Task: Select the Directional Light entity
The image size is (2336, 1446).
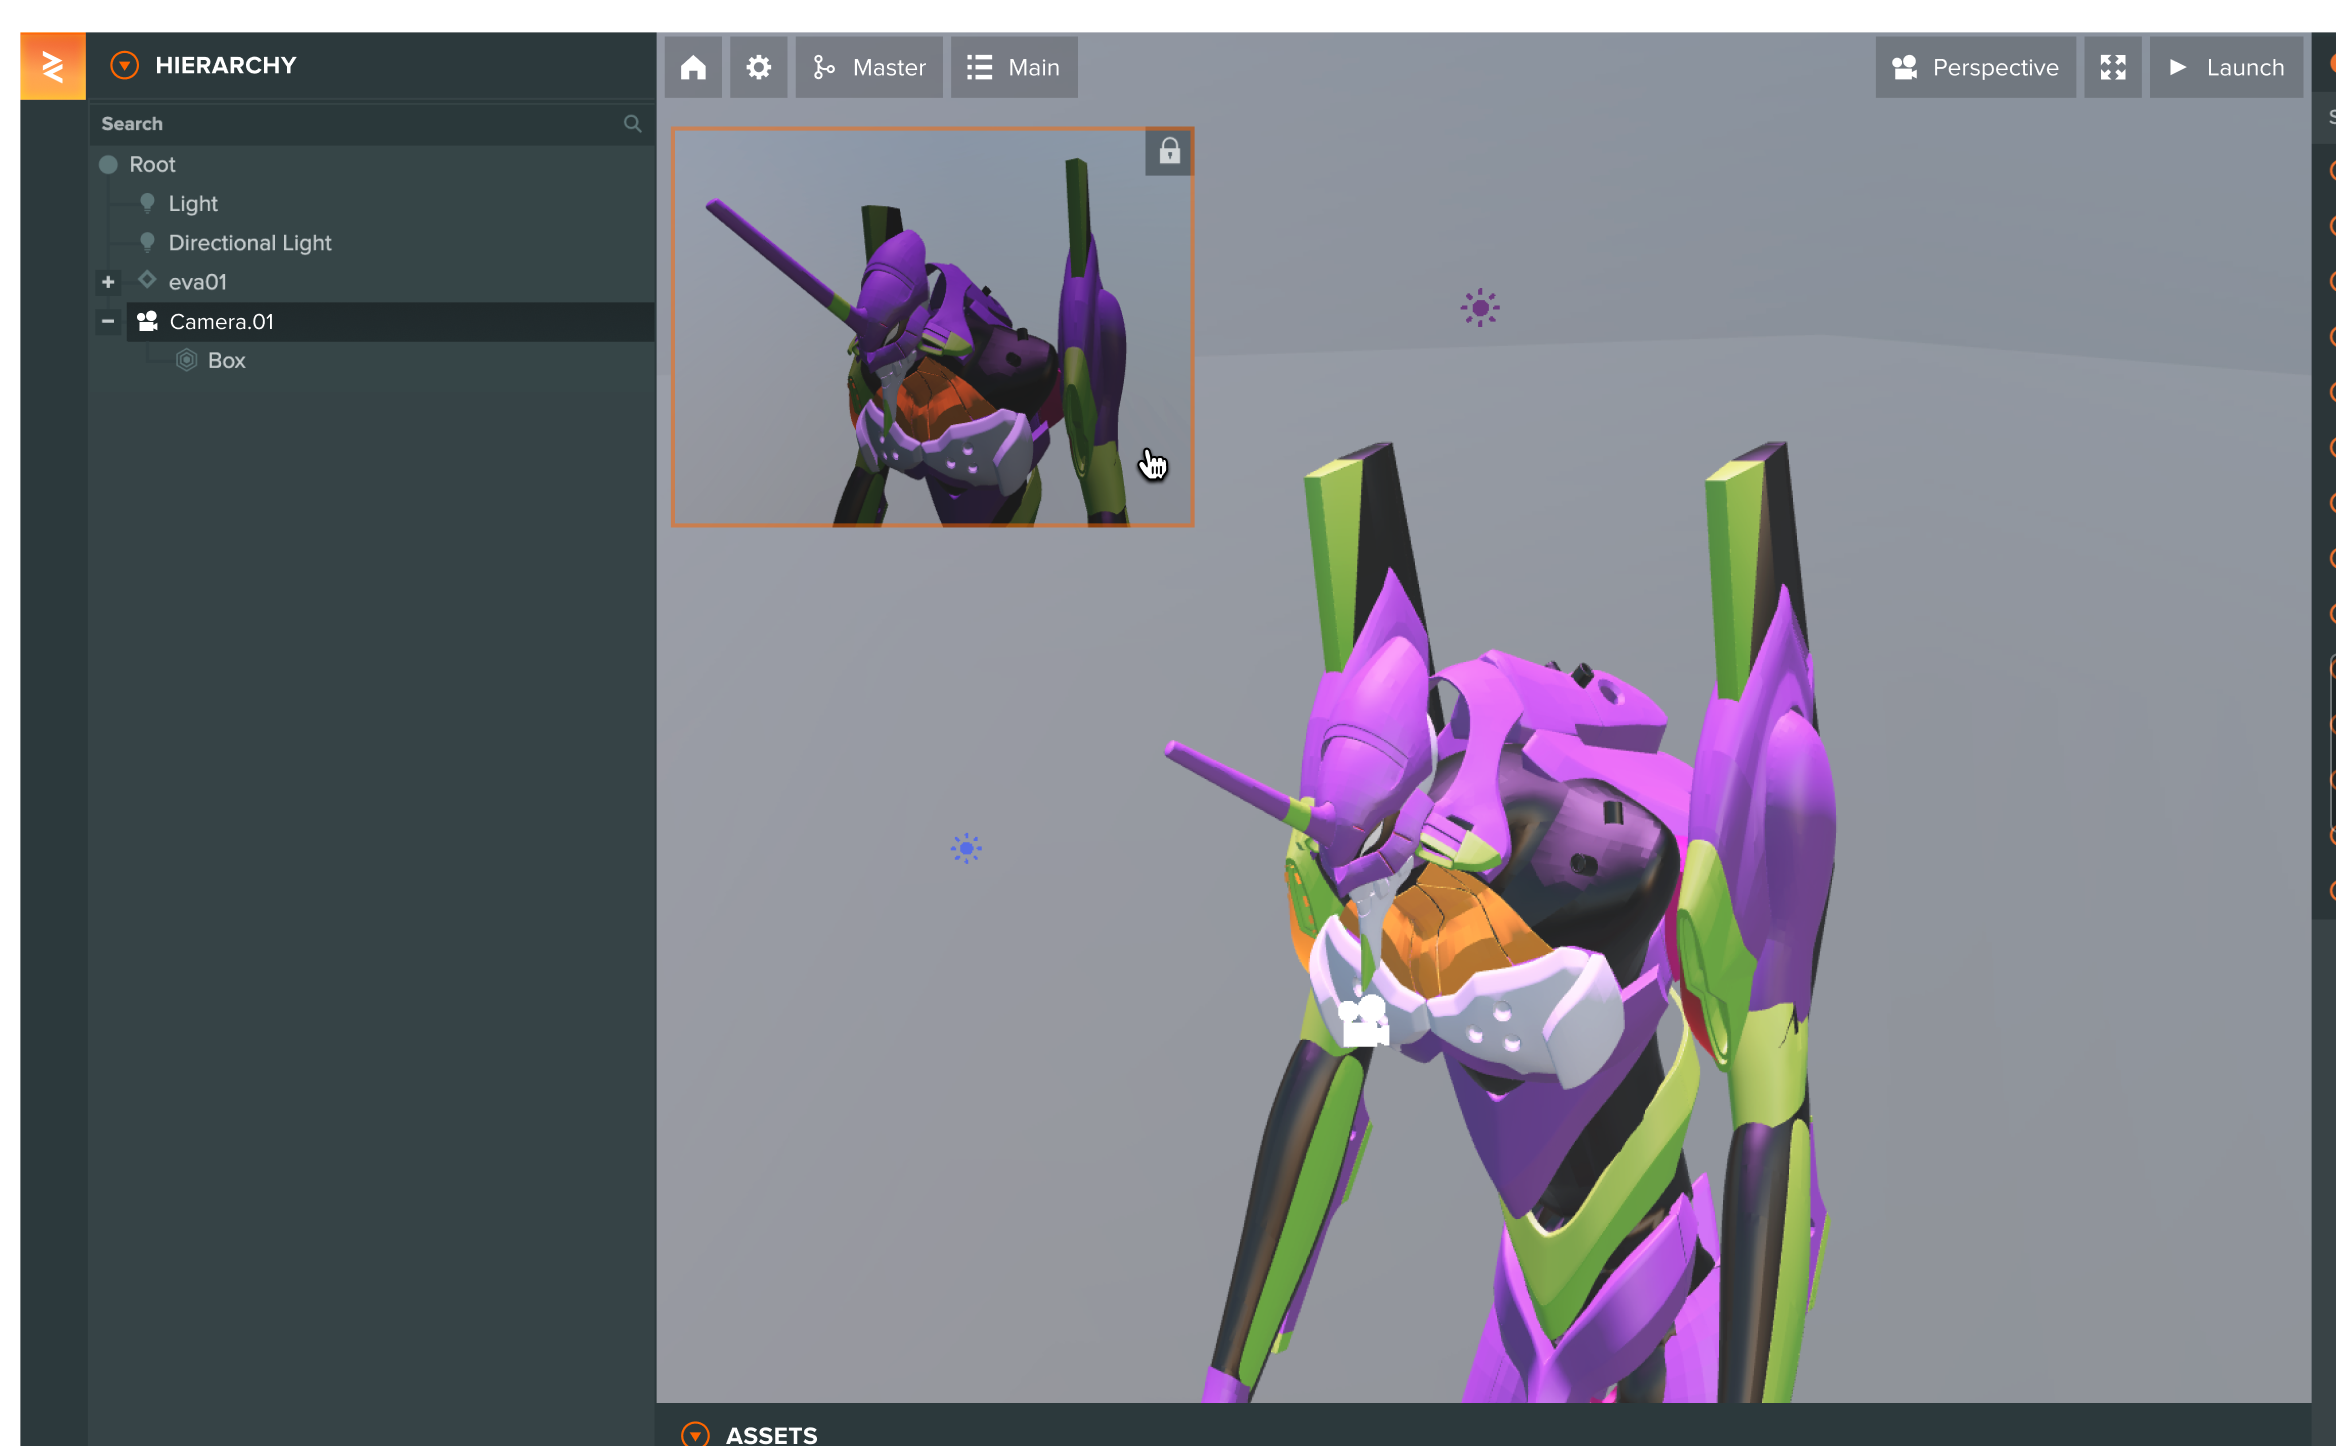Action: 250,243
